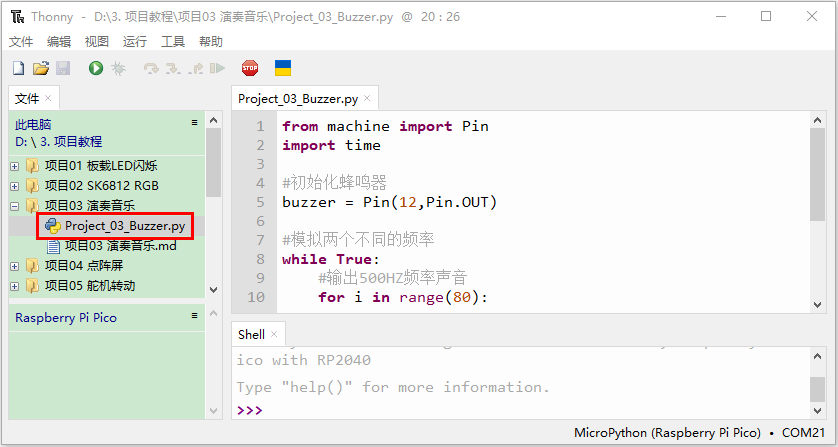838x447 pixels.
Task: Click the Shell scroll up arrow
Action: (817, 356)
